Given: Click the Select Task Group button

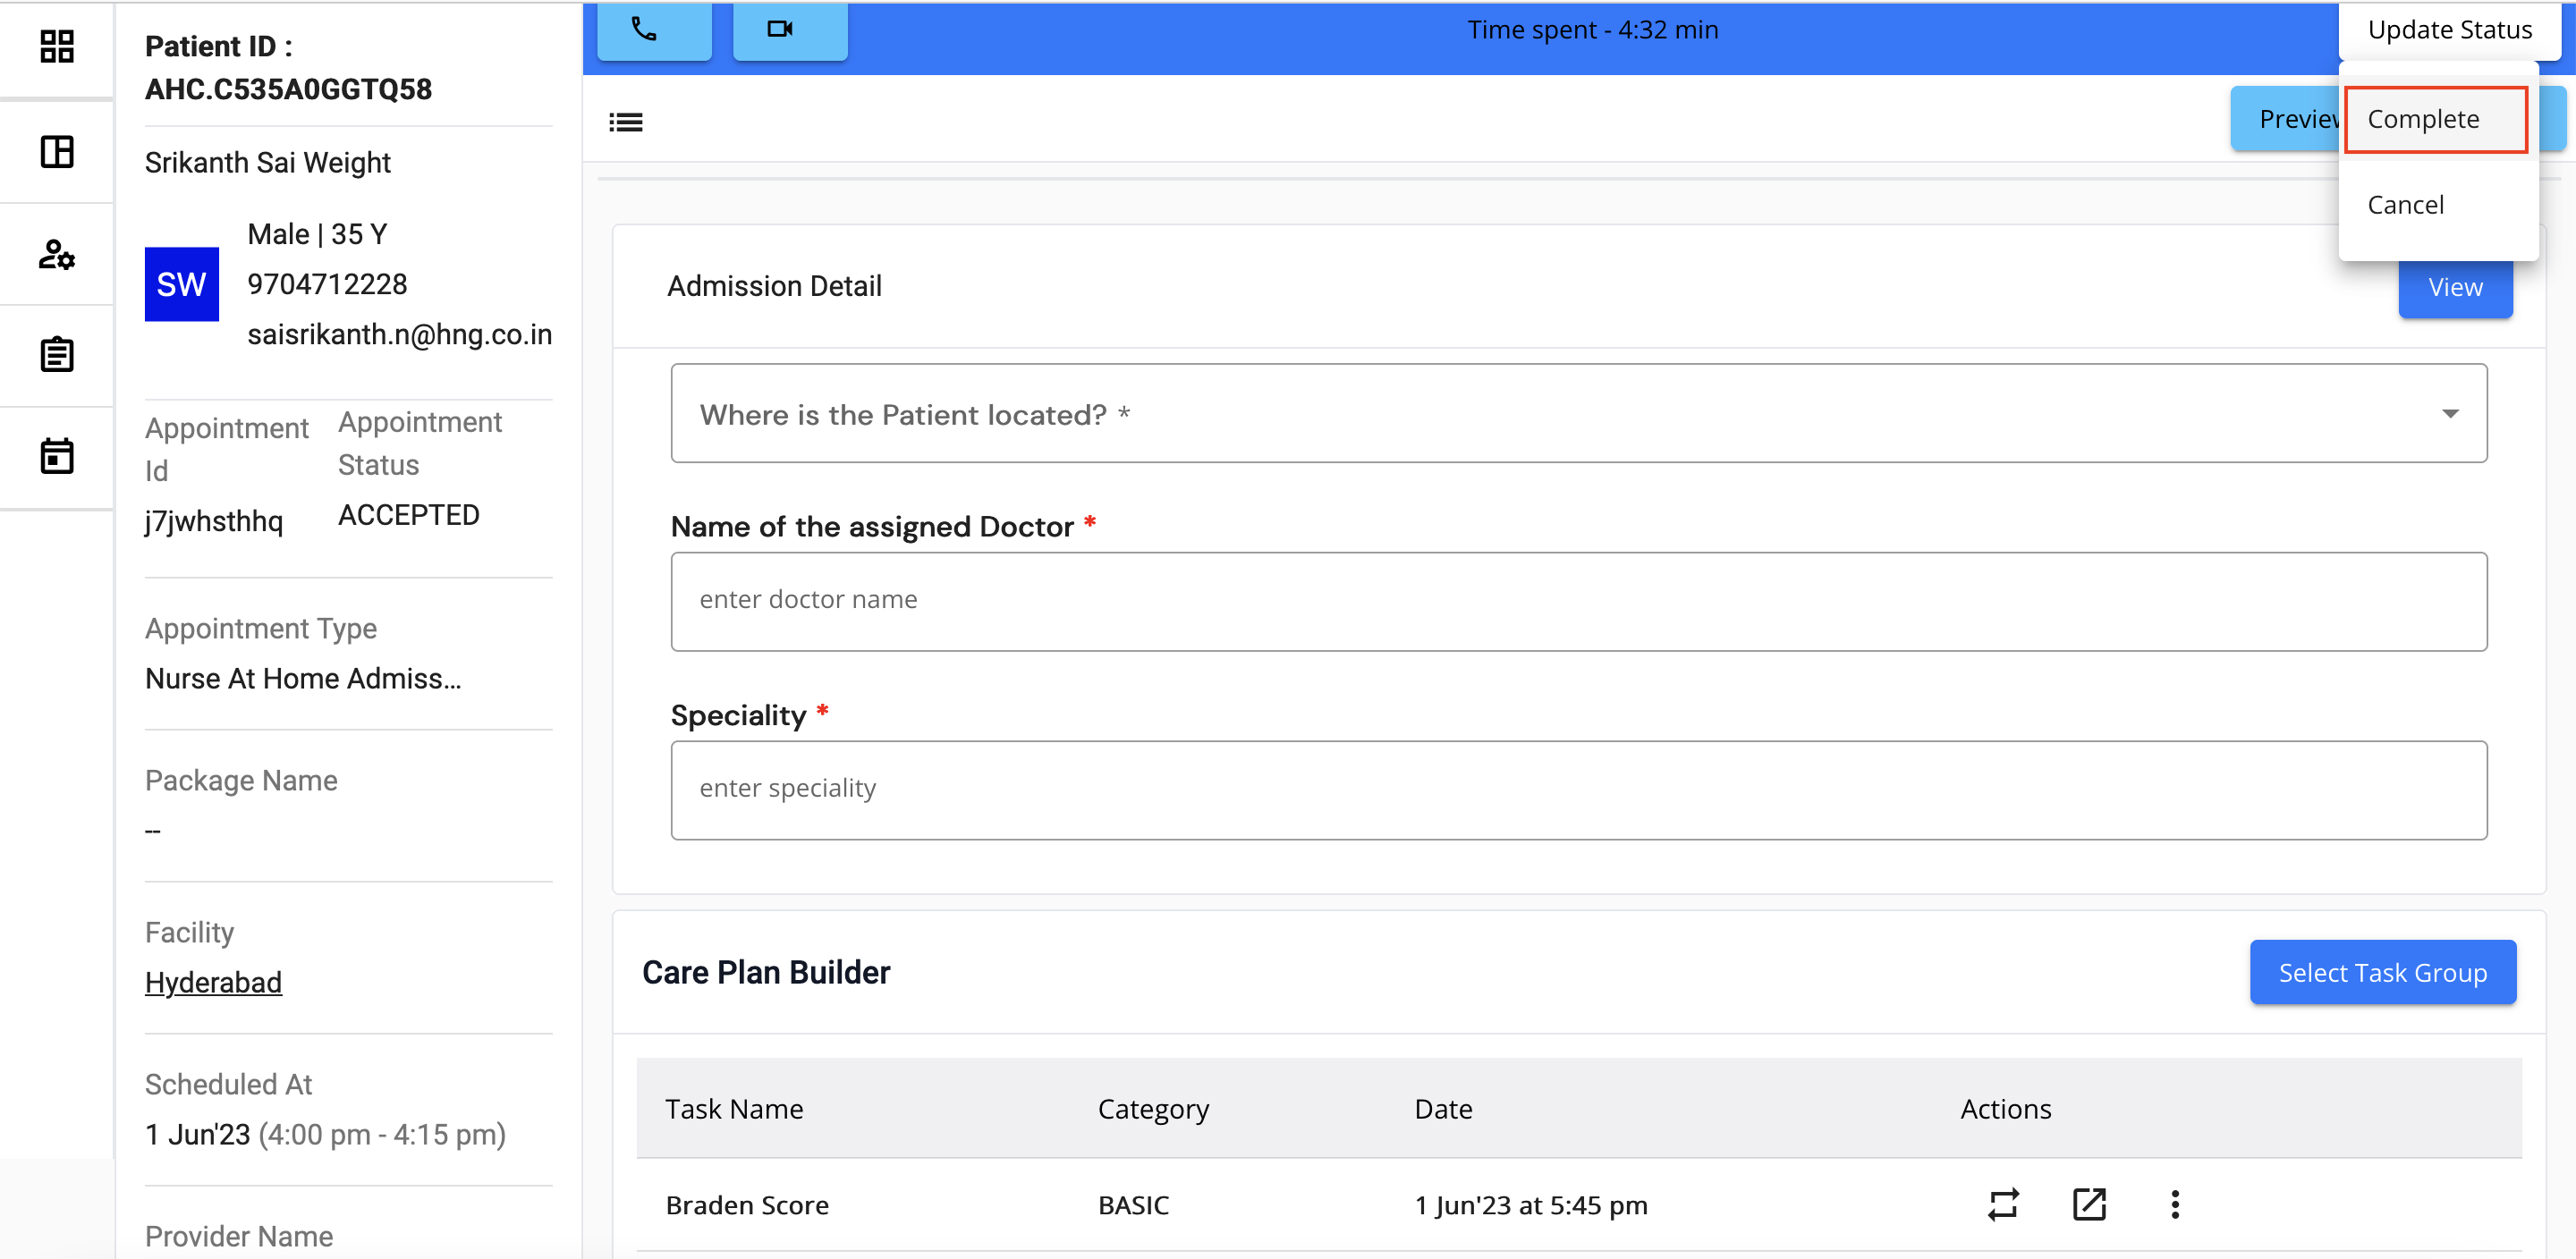Looking at the screenshot, I should coord(2382,972).
